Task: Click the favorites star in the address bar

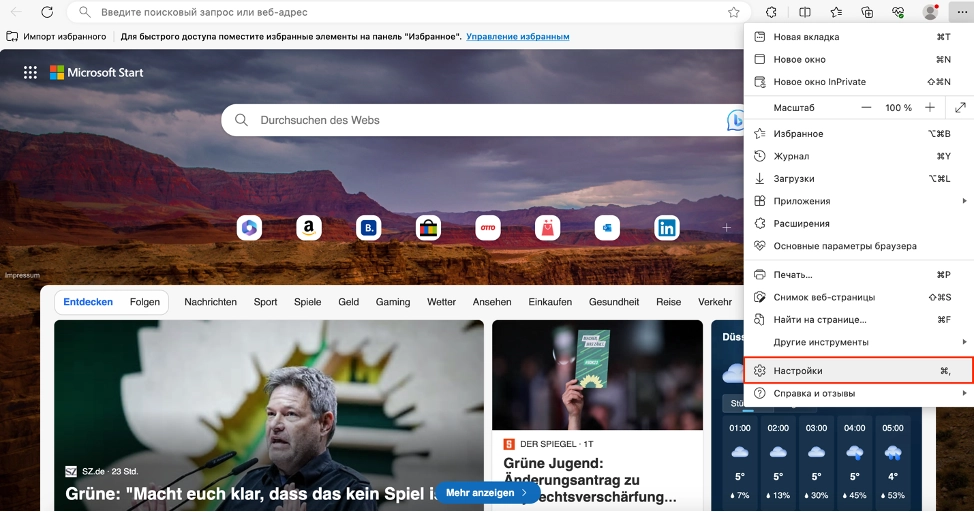Action: 734,12
